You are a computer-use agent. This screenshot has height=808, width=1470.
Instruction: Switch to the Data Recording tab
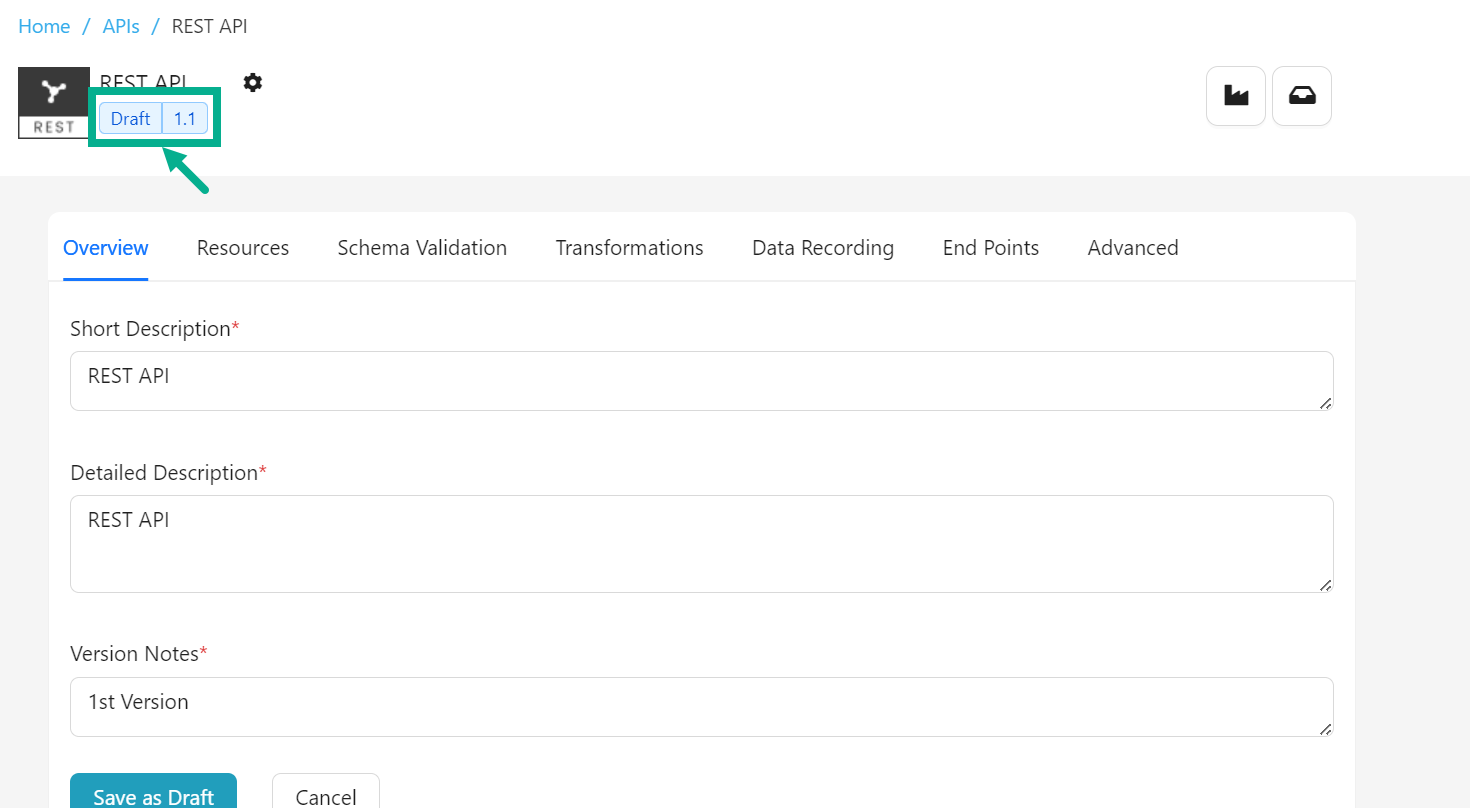[x=823, y=248]
